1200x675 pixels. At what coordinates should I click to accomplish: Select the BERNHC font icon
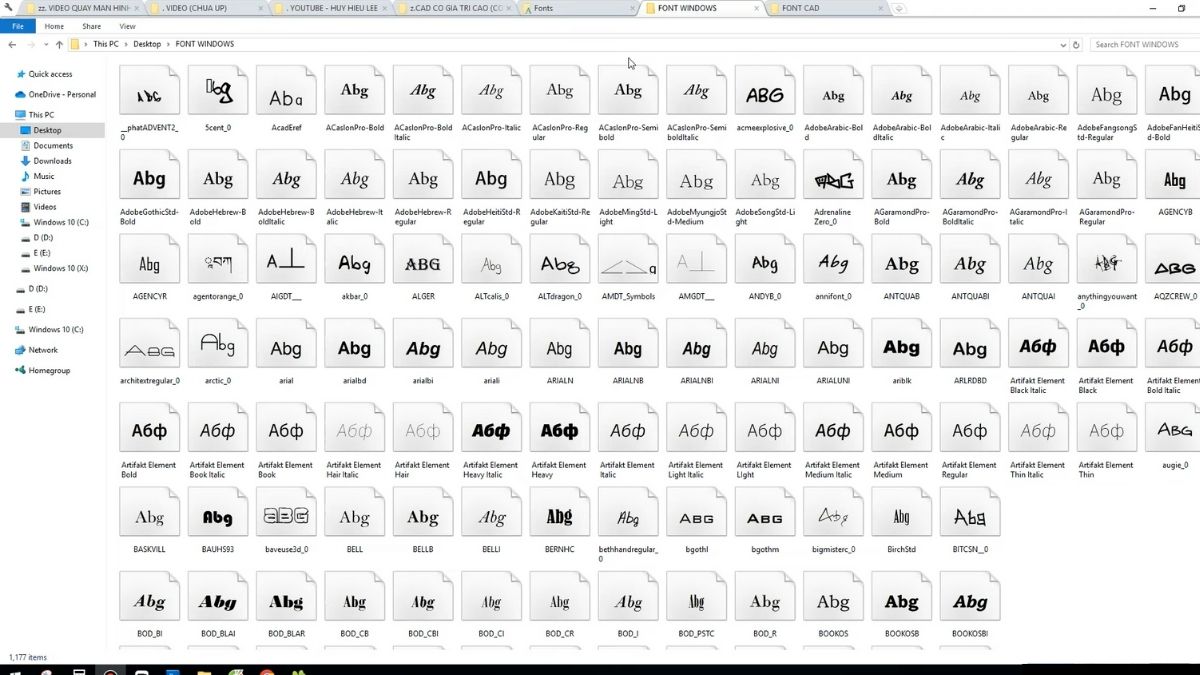click(560, 513)
